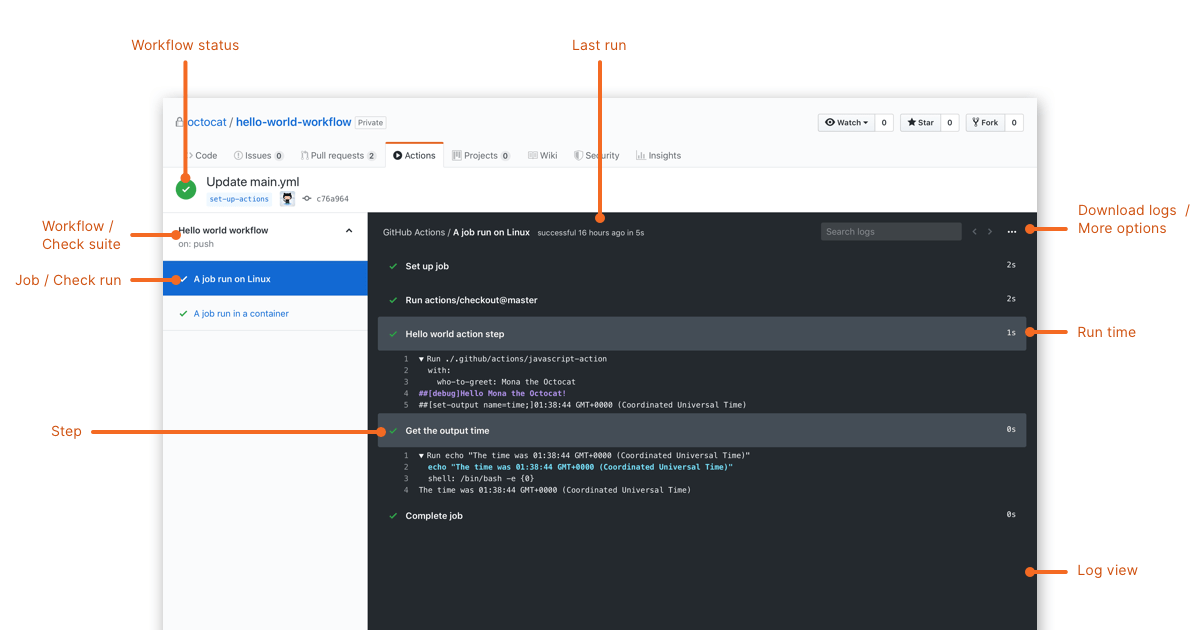Click the green workflow status check icon
The image size is (1200, 630).
coord(185,188)
